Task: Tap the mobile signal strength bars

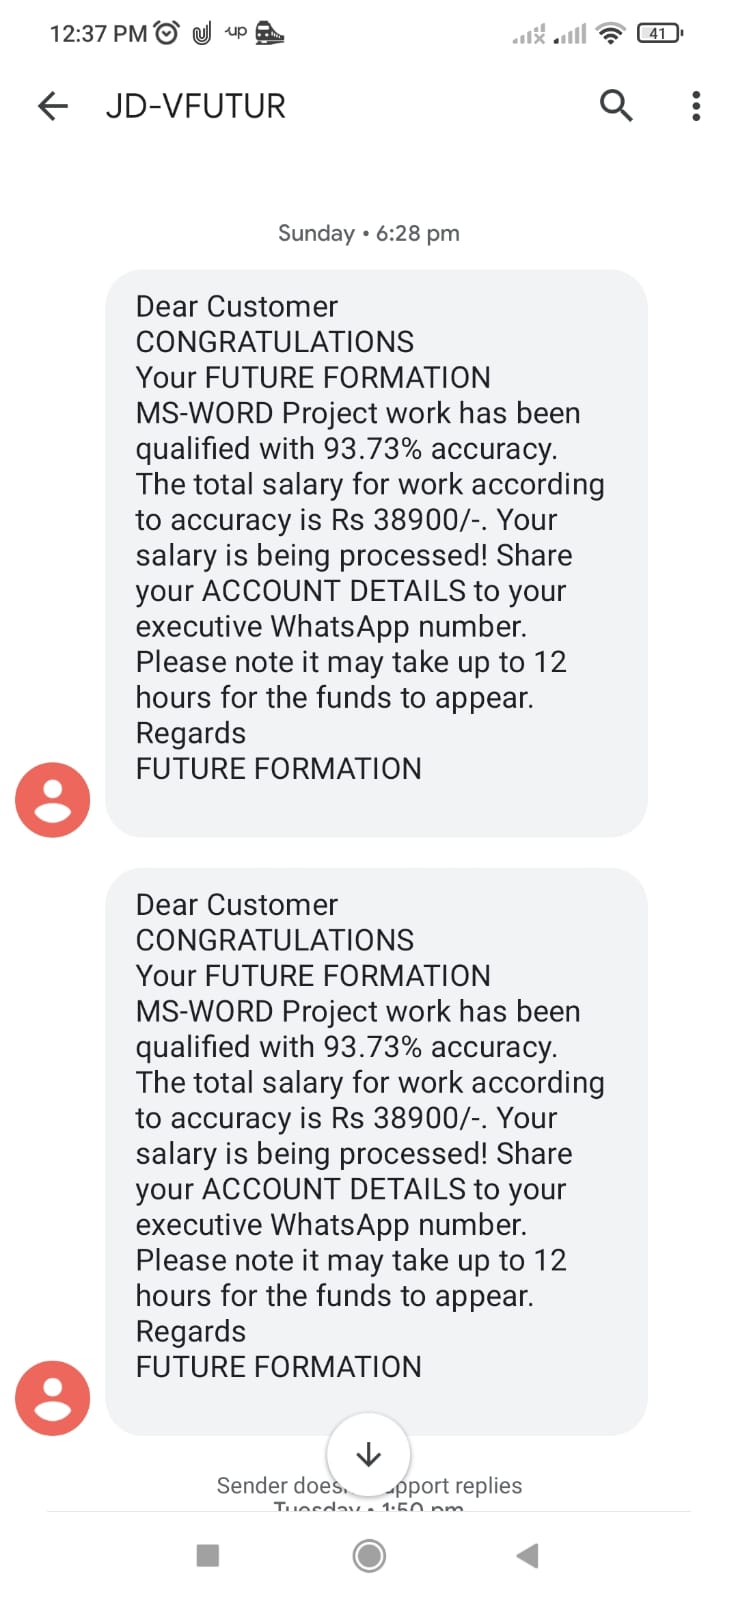Action: (x=570, y=34)
